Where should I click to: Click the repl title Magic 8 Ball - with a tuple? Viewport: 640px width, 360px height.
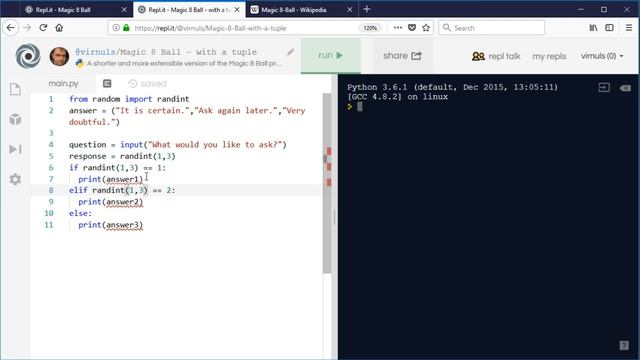(188, 52)
